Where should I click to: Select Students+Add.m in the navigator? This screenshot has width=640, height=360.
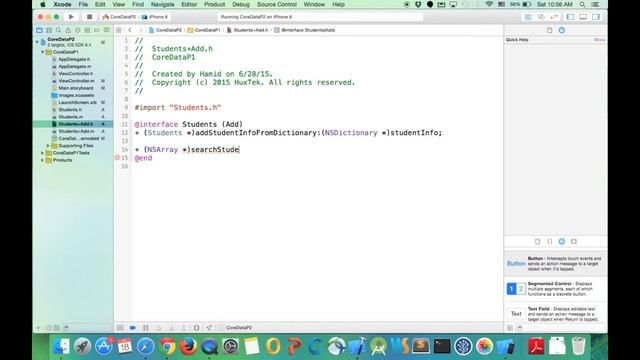73,131
